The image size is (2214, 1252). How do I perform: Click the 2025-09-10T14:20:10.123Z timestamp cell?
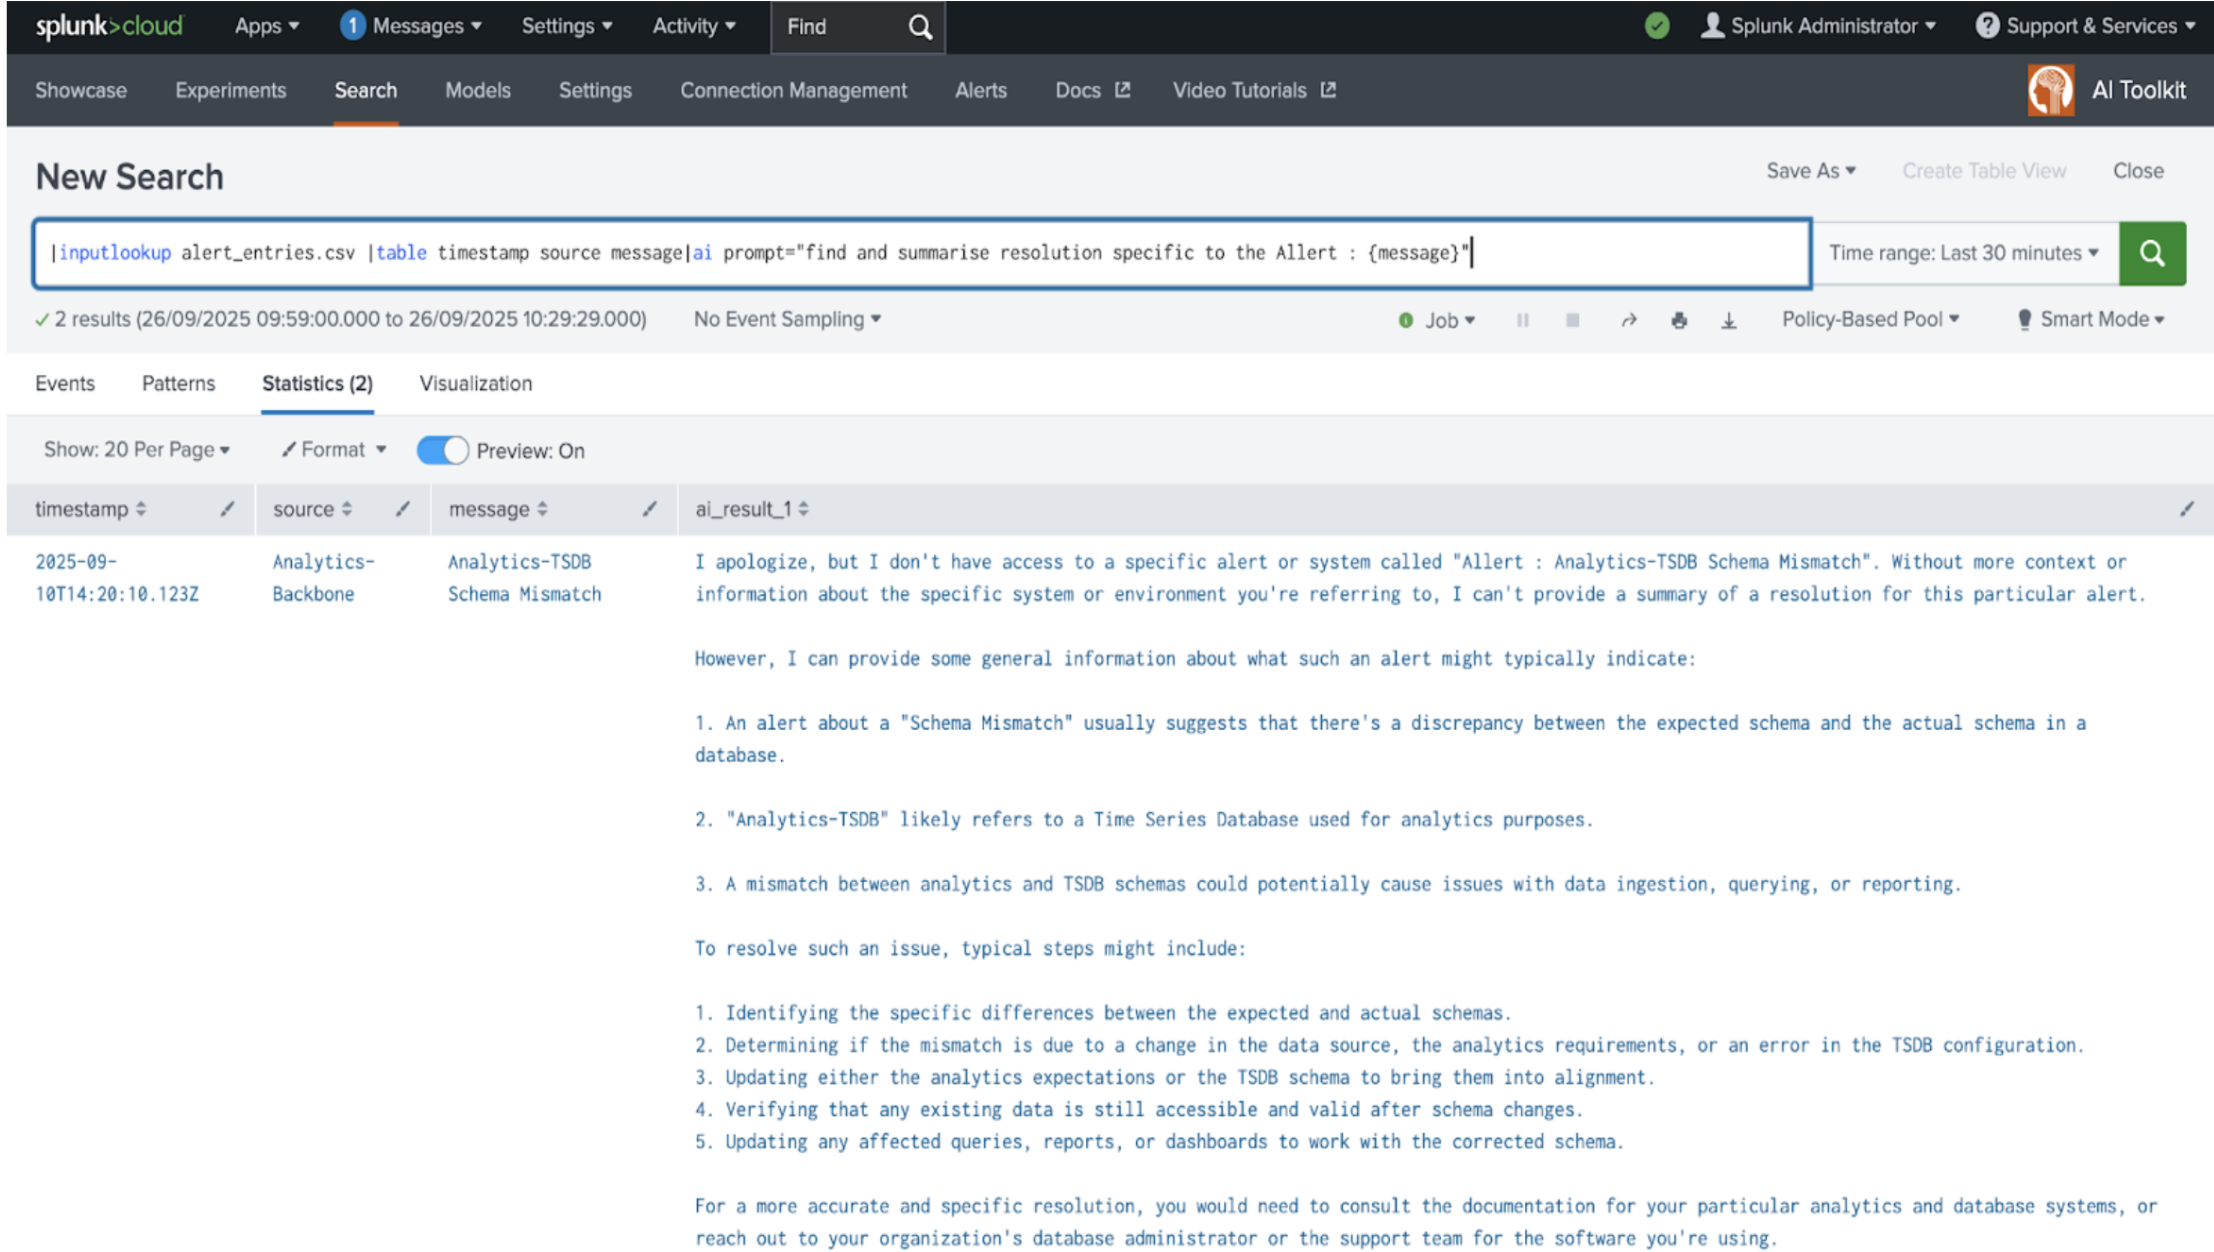click(117, 578)
